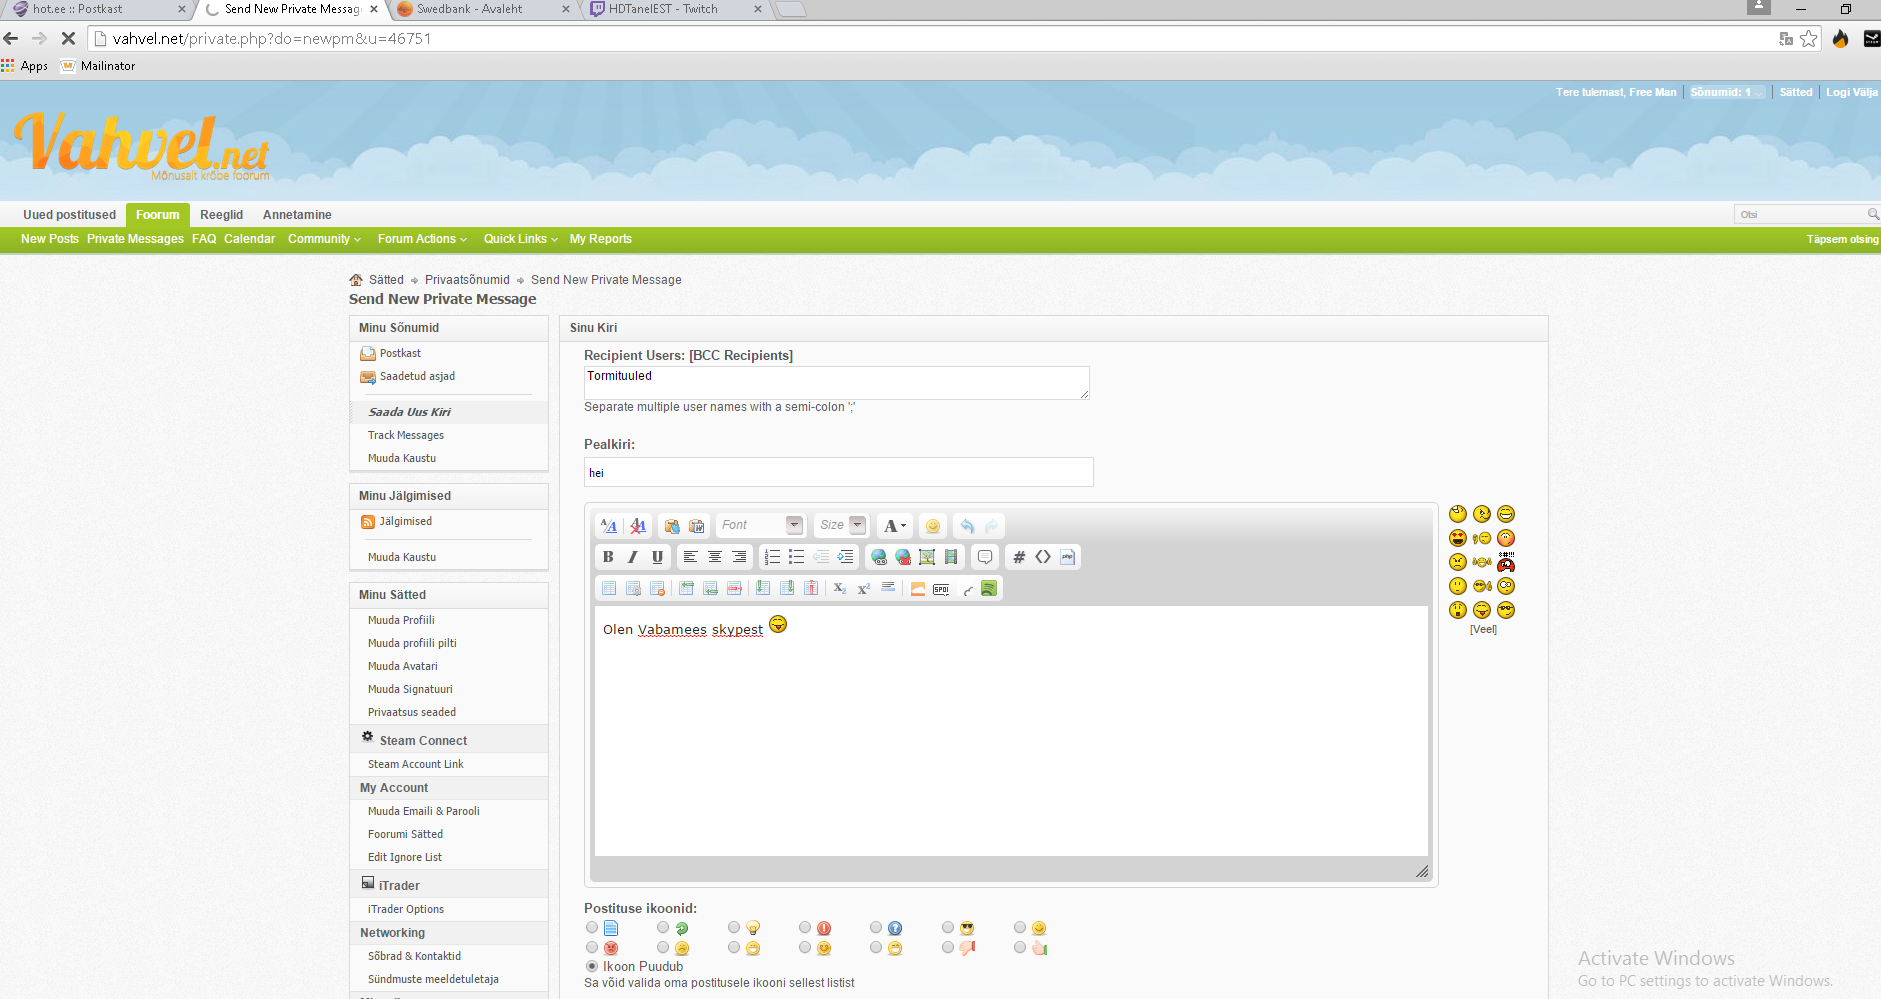Increase indent of the text
Image resolution: width=1881 pixels, height=999 pixels.
[x=845, y=557]
